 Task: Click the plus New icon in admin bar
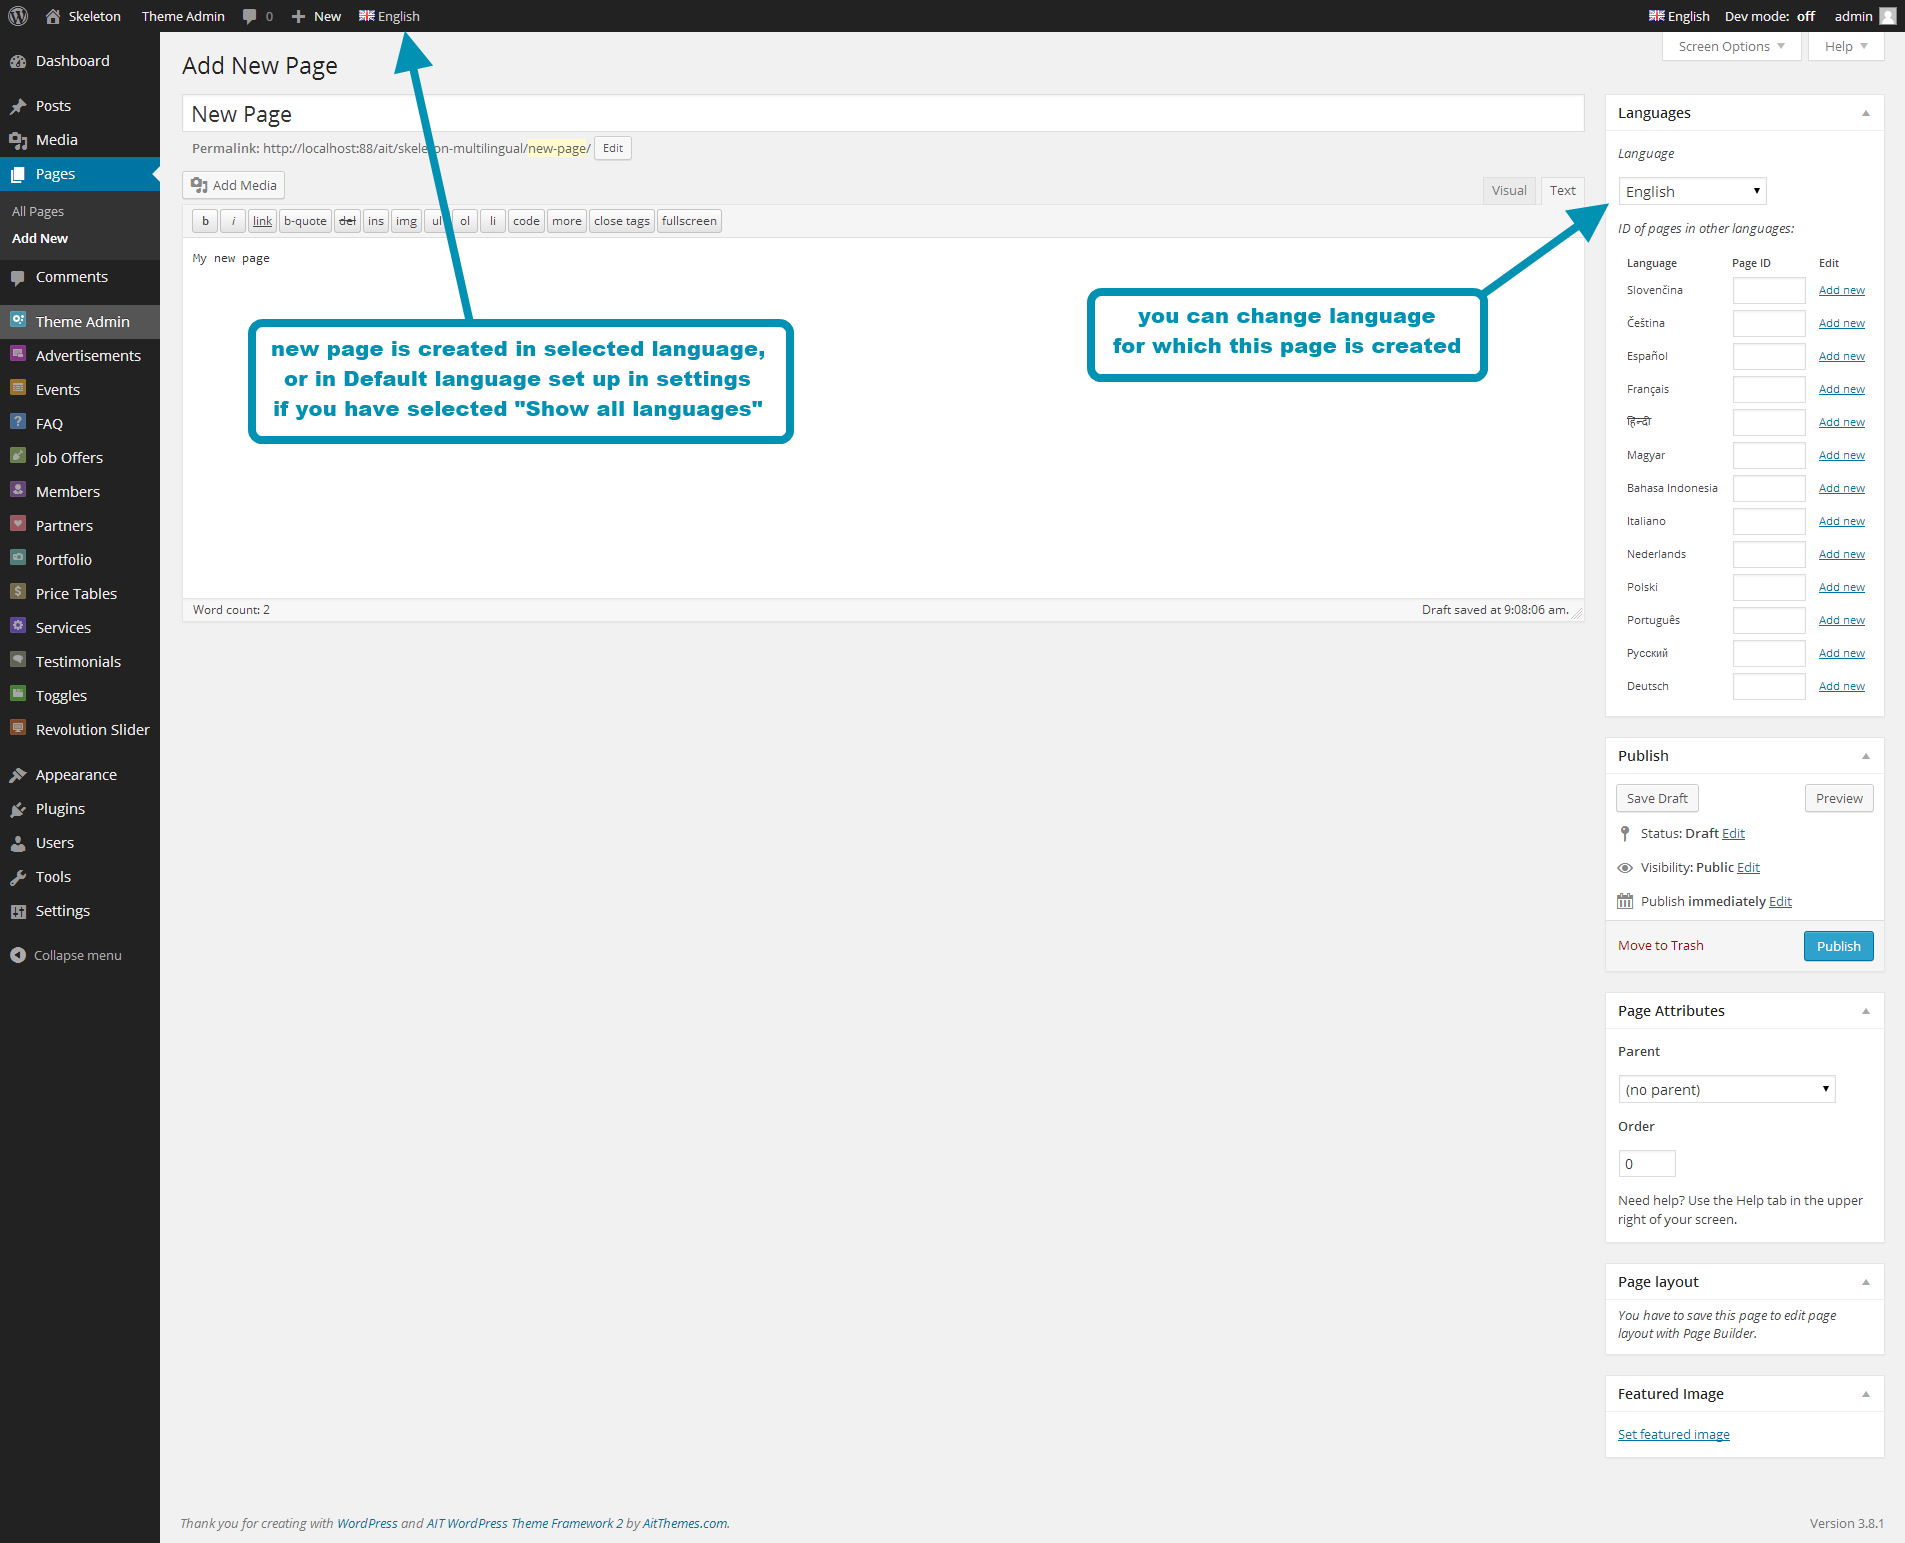(298, 16)
